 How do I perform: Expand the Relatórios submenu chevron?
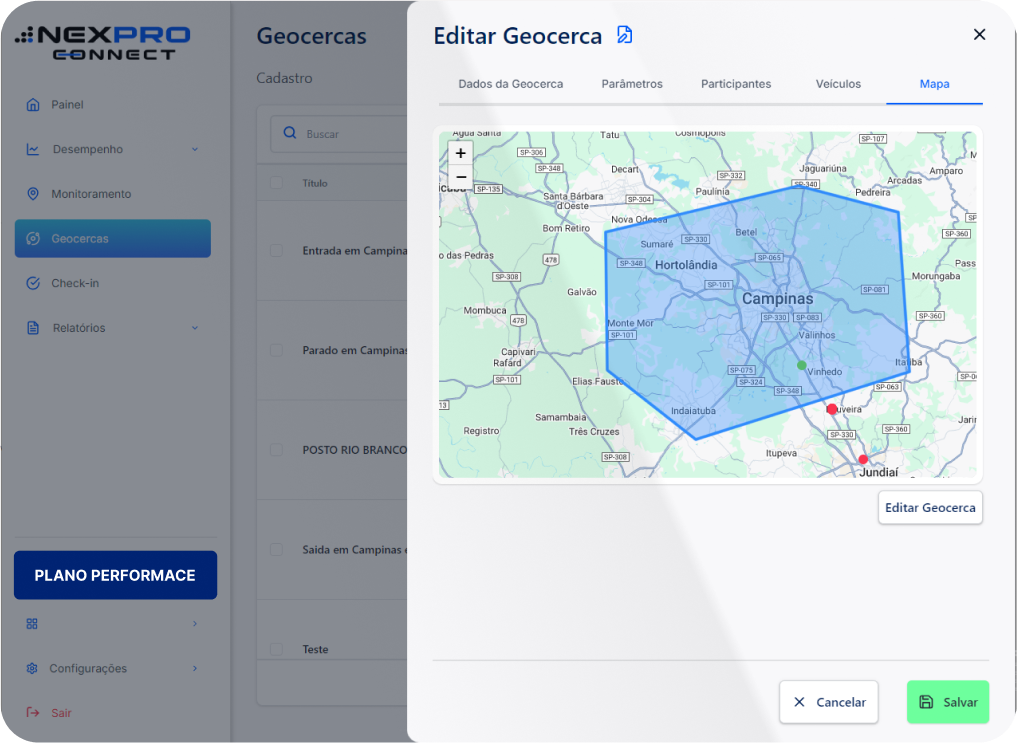pos(195,328)
